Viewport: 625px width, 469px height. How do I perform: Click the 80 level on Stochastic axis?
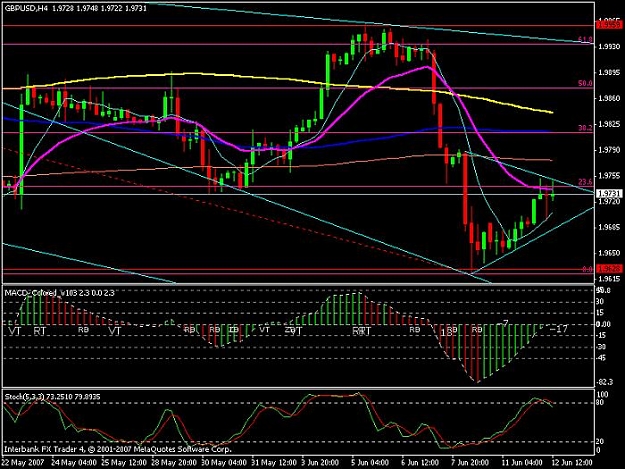point(602,403)
